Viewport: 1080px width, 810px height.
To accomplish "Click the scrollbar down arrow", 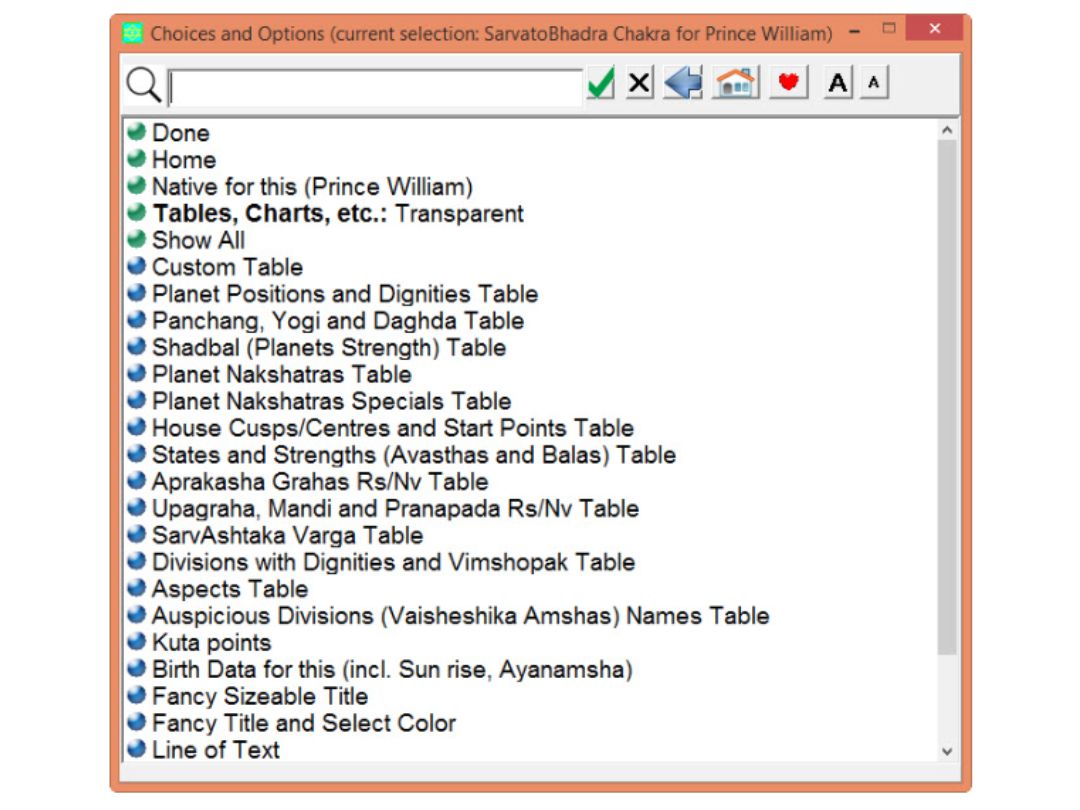I will [x=947, y=751].
